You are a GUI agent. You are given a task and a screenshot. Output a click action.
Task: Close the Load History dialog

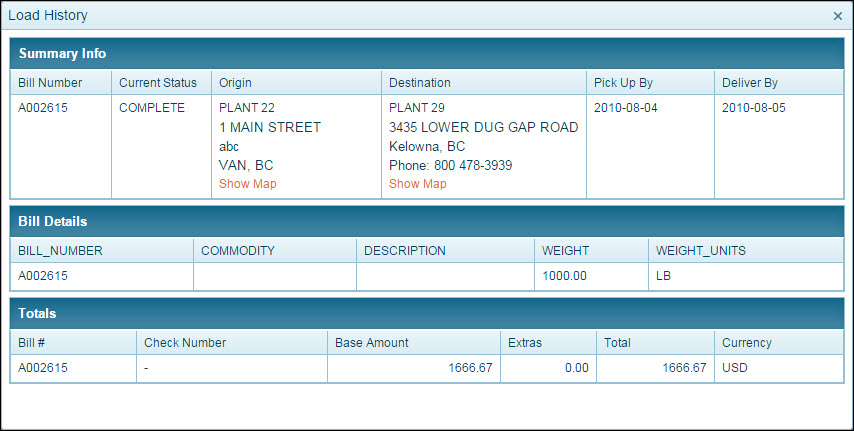tap(838, 16)
